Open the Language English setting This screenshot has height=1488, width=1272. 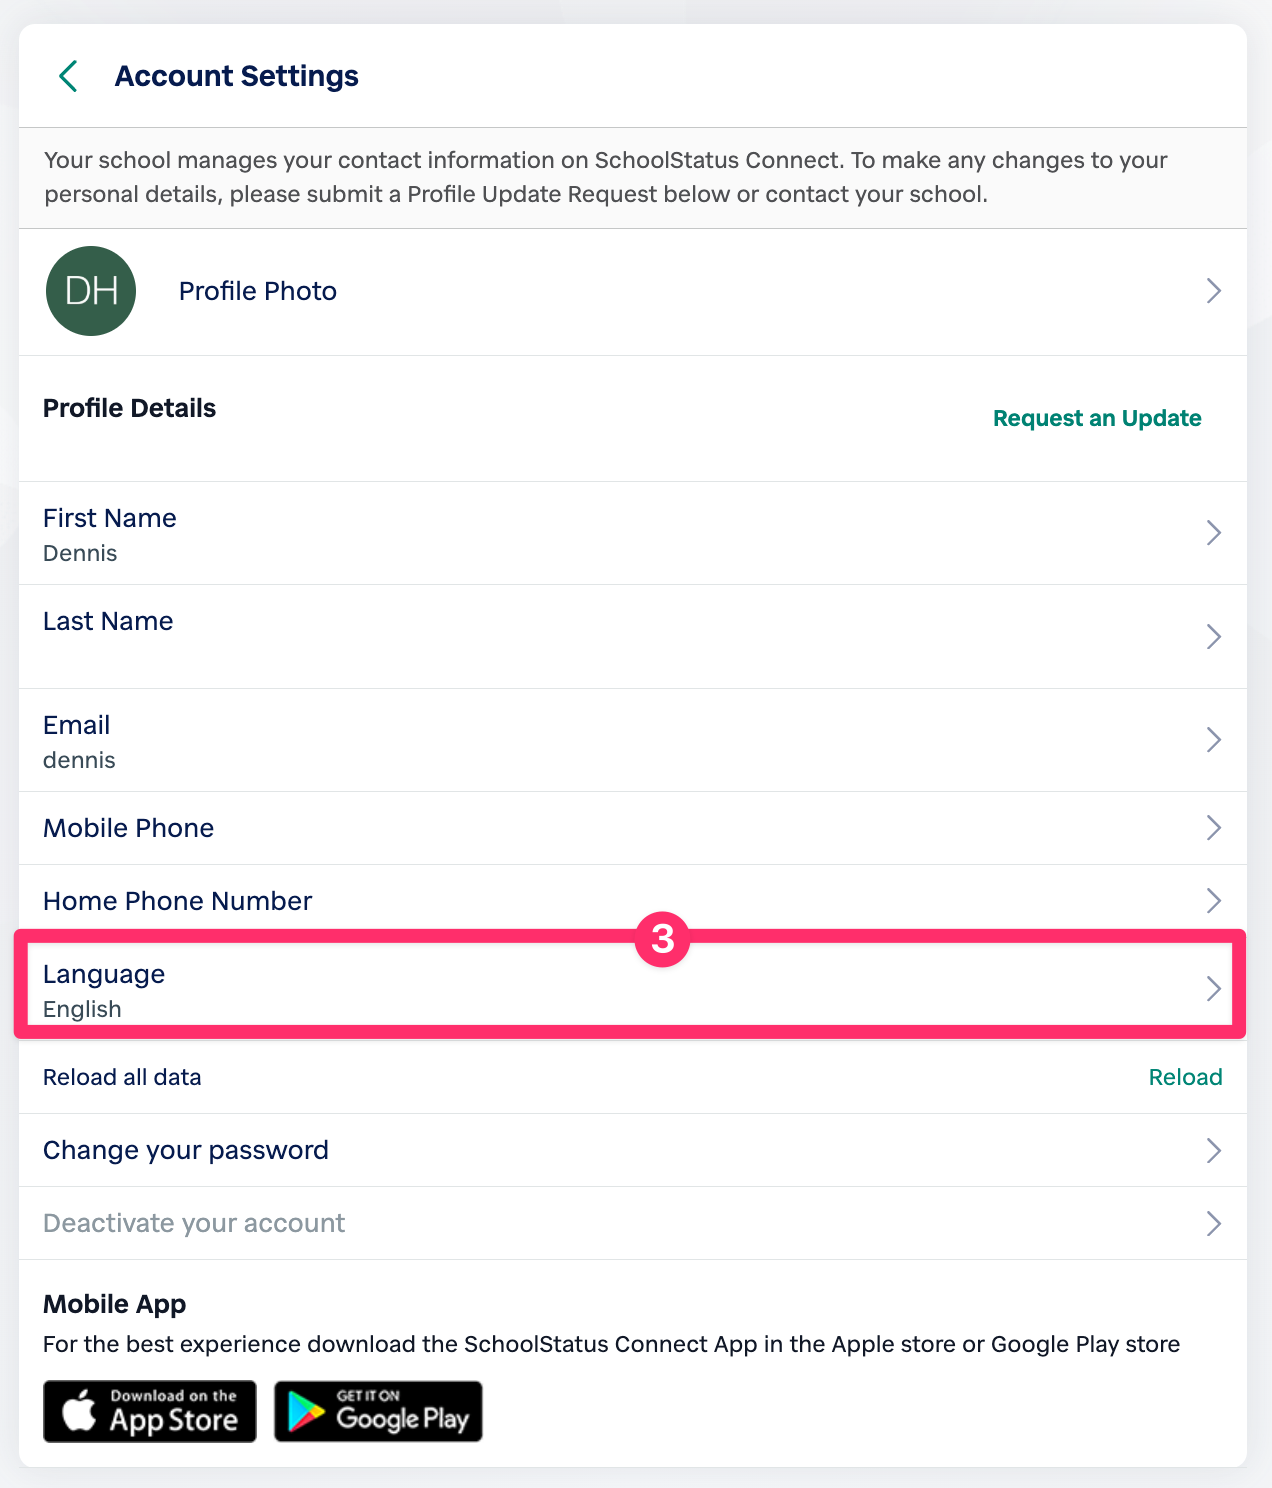(104, 990)
